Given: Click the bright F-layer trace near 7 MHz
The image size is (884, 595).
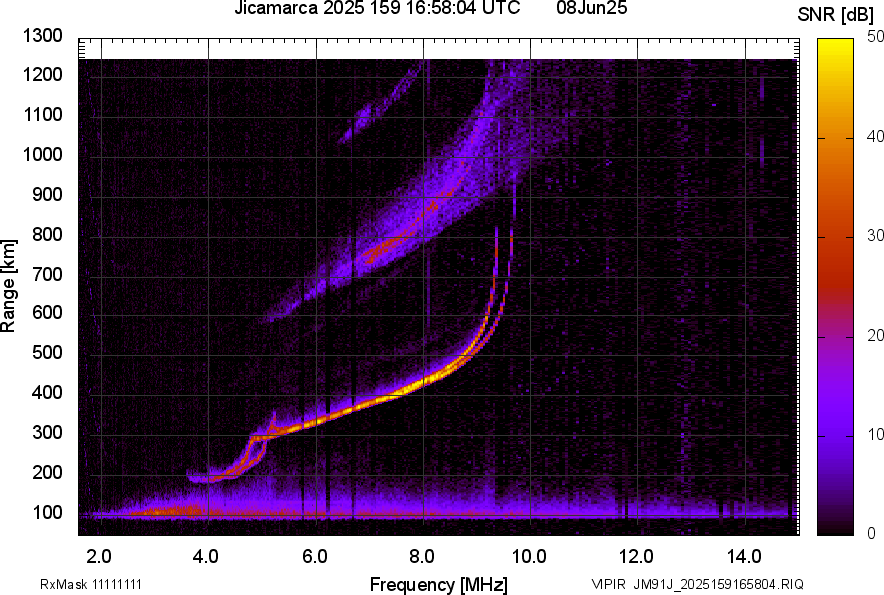Looking at the screenshot, I should point(370,404).
